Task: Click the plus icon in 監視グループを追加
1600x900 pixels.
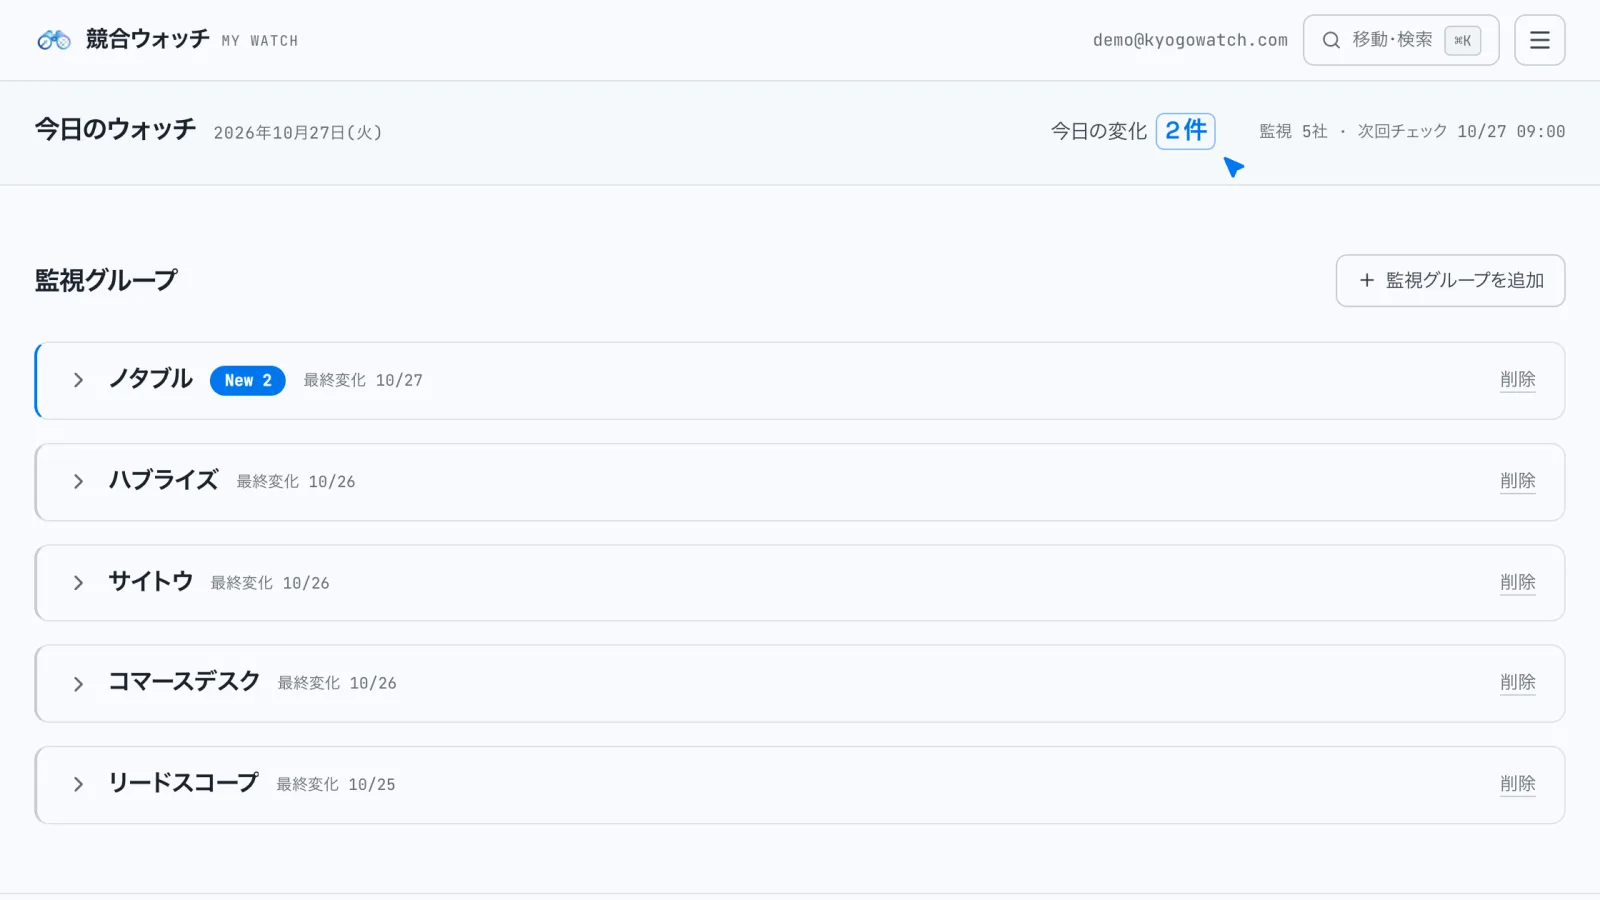Action: (1367, 281)
